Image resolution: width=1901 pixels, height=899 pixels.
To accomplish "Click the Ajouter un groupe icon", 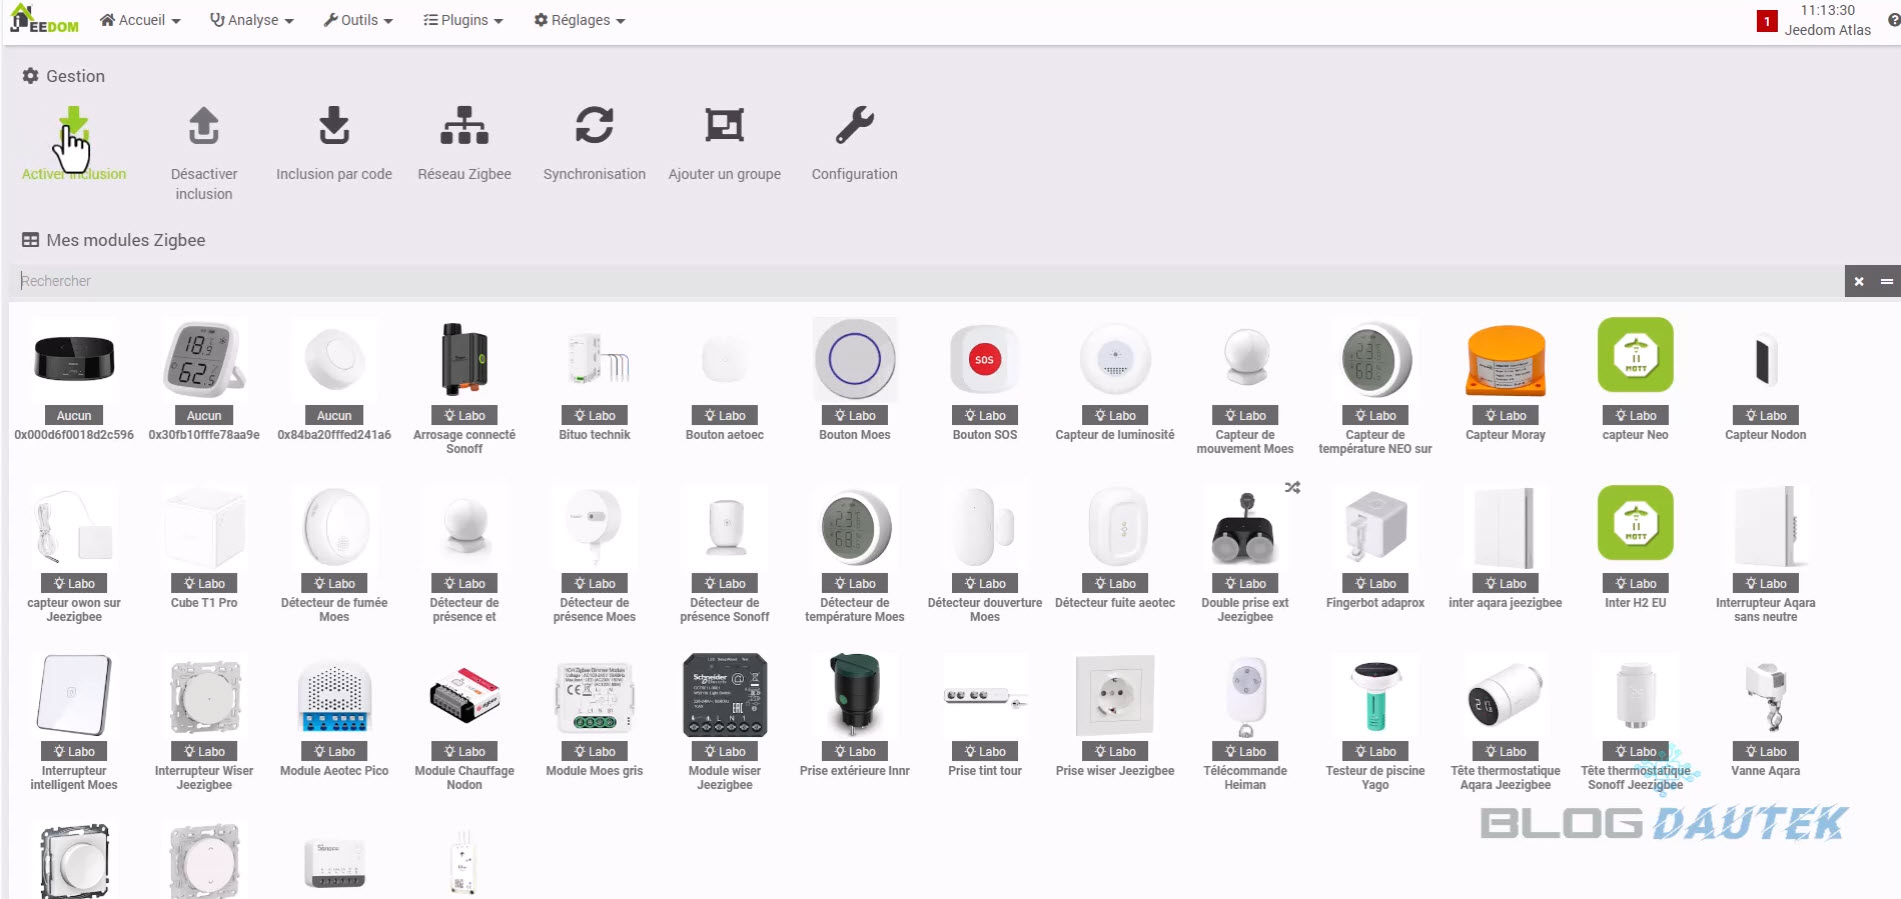I will (724, 127).
